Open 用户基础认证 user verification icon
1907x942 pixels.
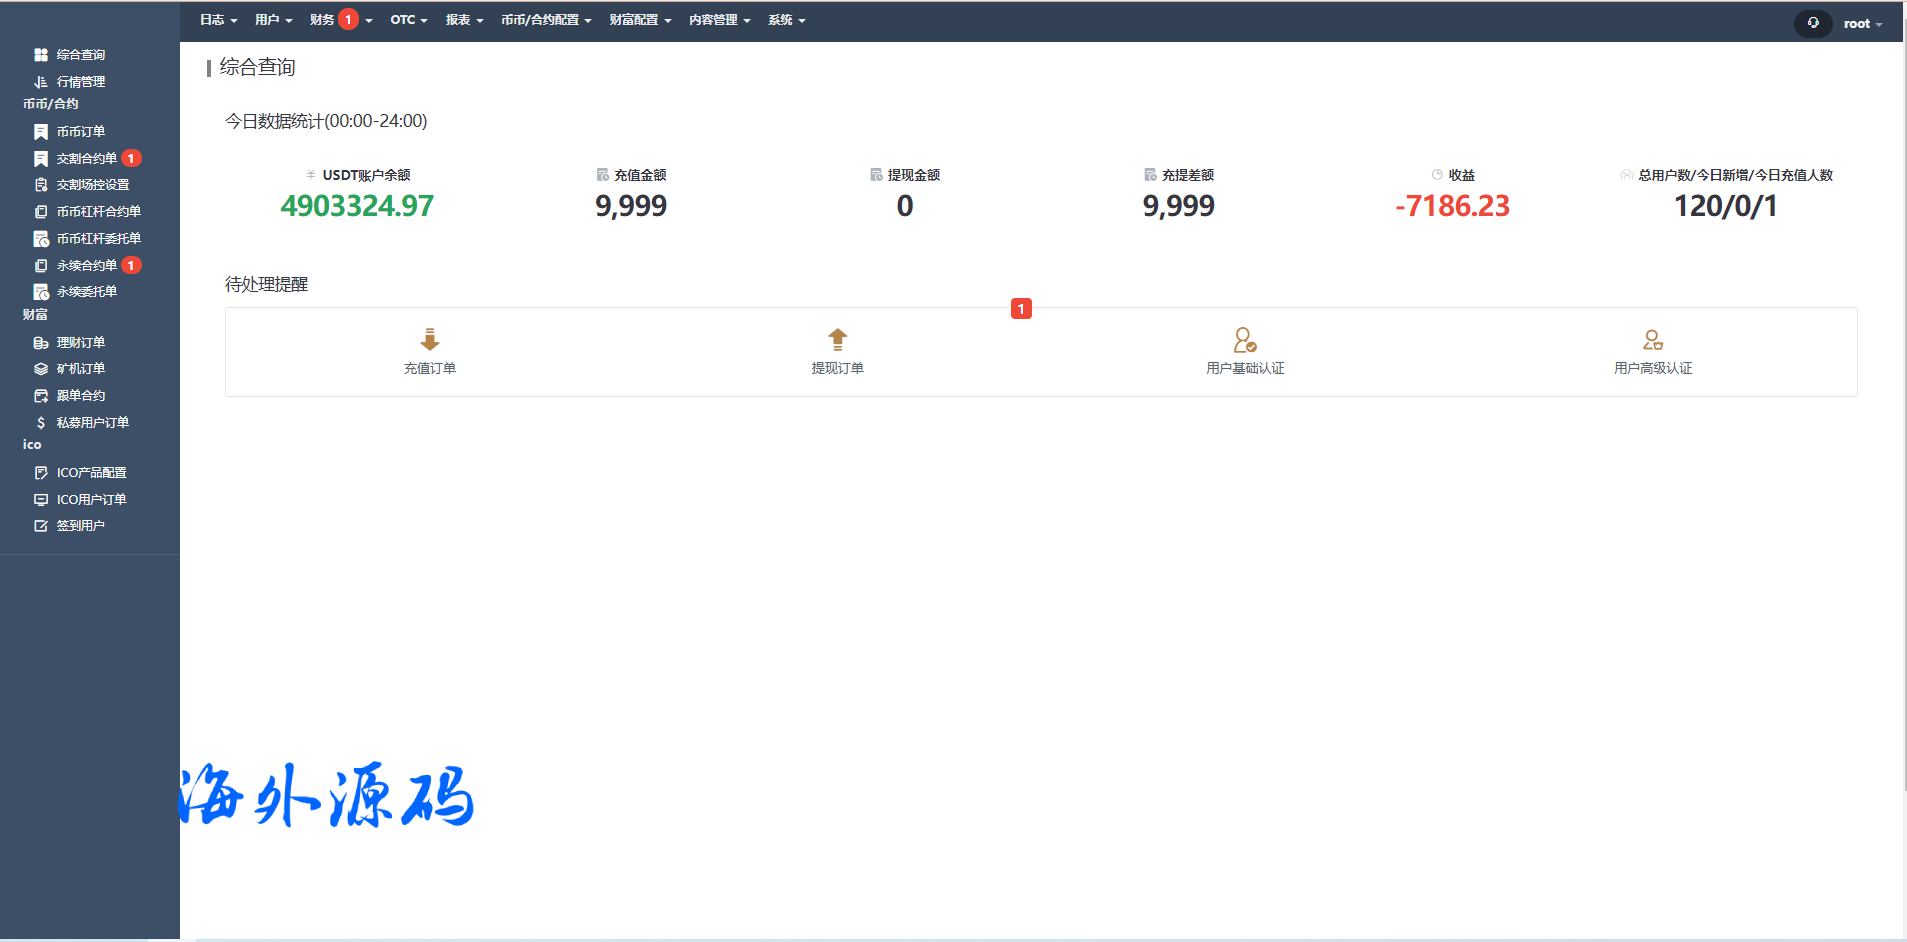click(1244, 340)
